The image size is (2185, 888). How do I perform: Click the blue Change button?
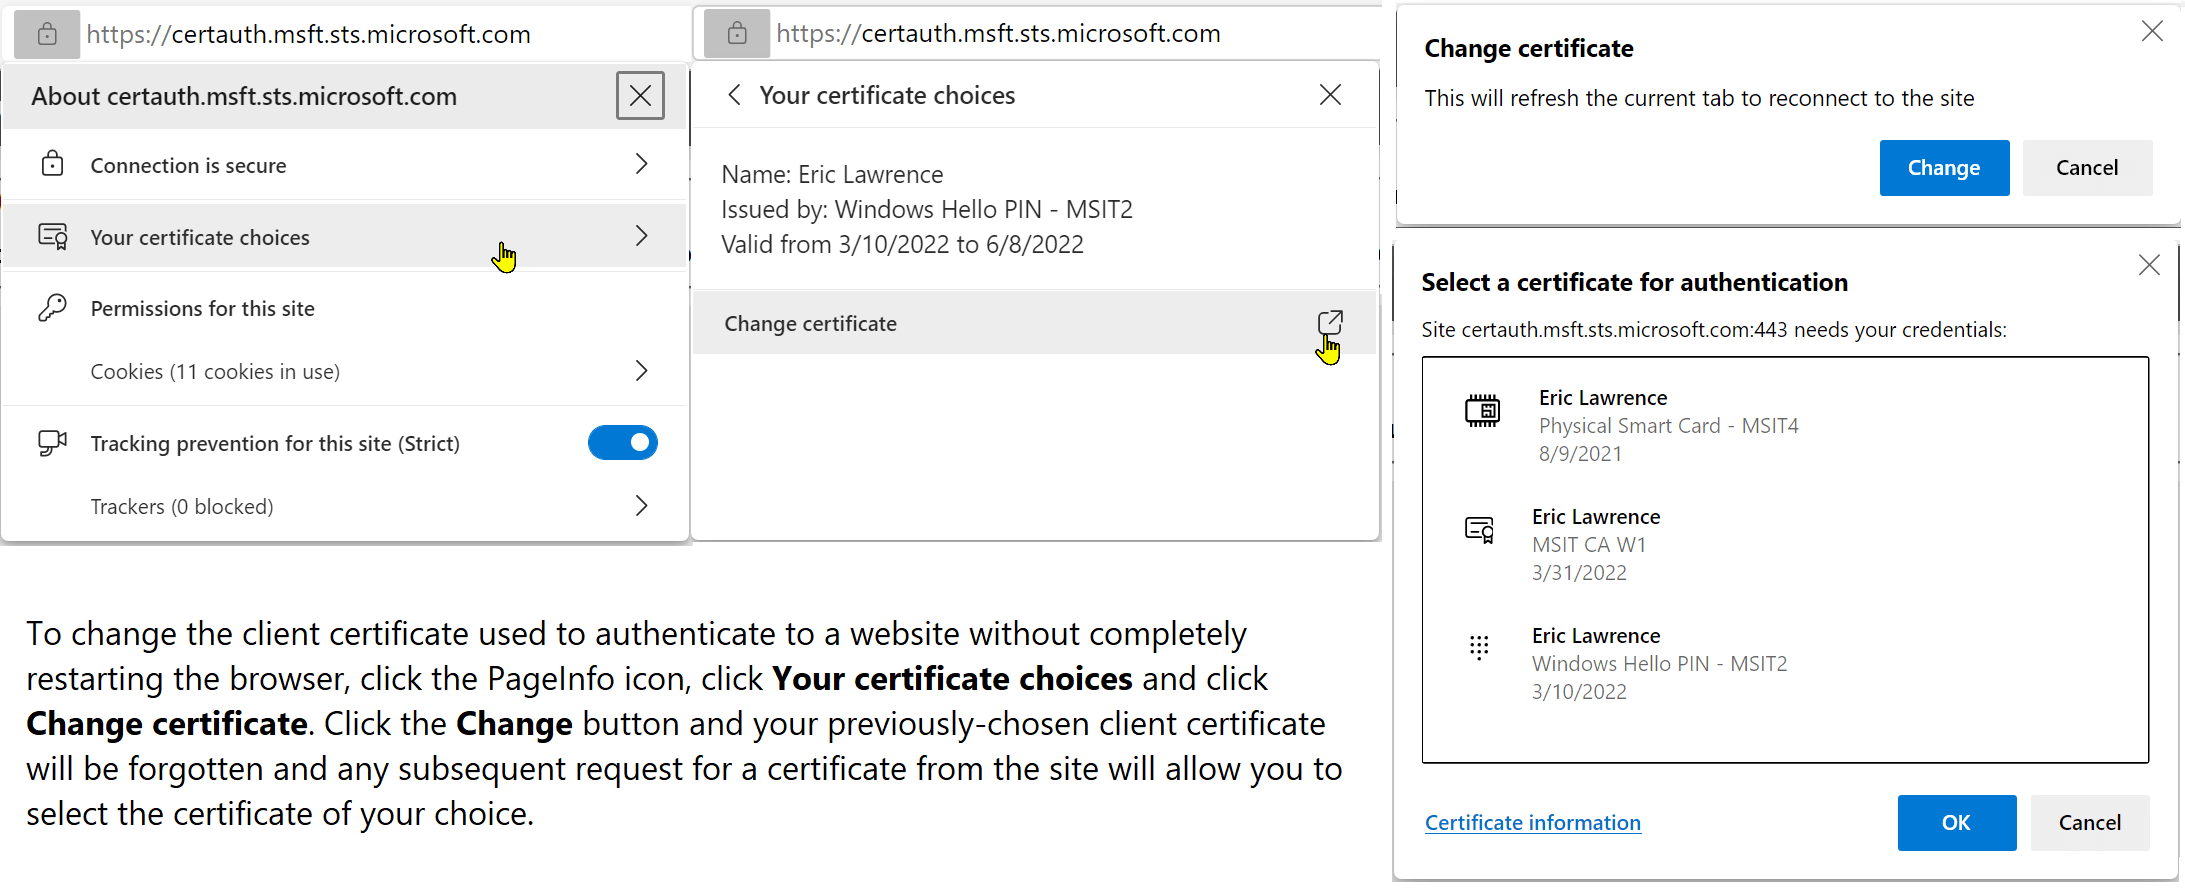pyautogui.click(x=1944, y=168)
